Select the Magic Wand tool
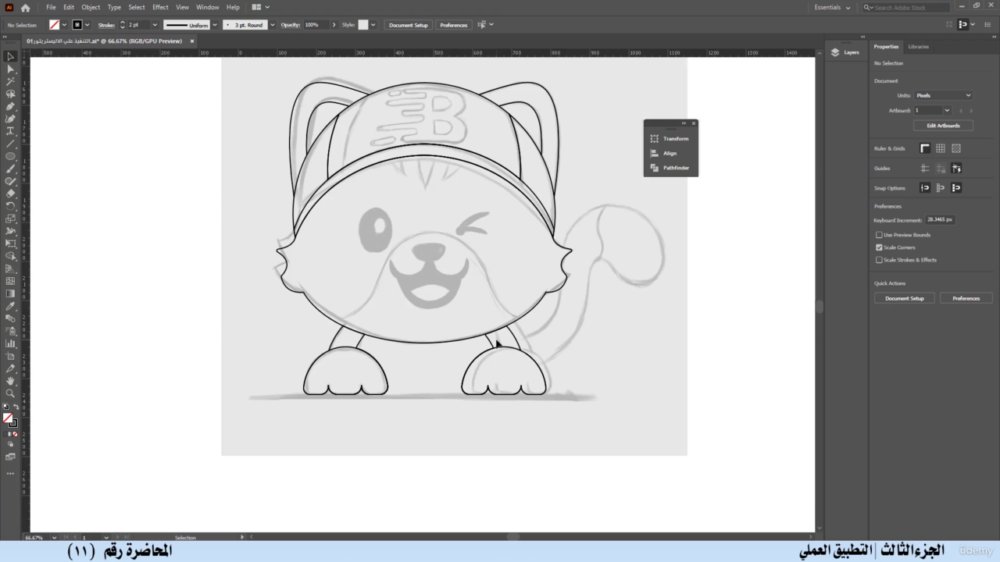Image resolution: width=1000 pixels, height=562 pixels. [x=10, y=82]
